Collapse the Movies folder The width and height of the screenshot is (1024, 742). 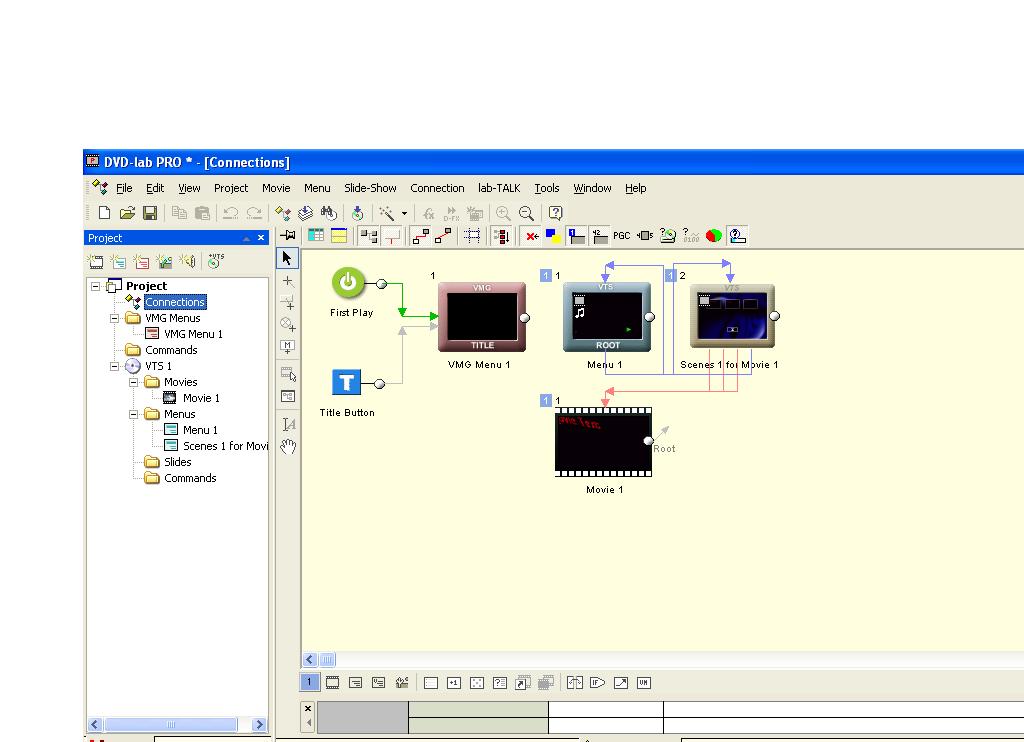133,382
